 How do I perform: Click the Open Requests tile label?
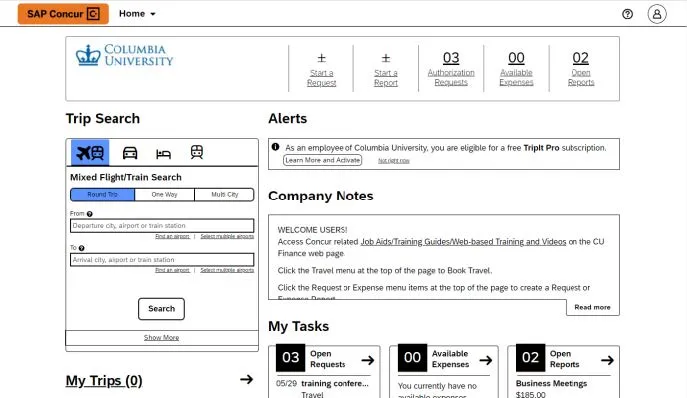(327, 359)
